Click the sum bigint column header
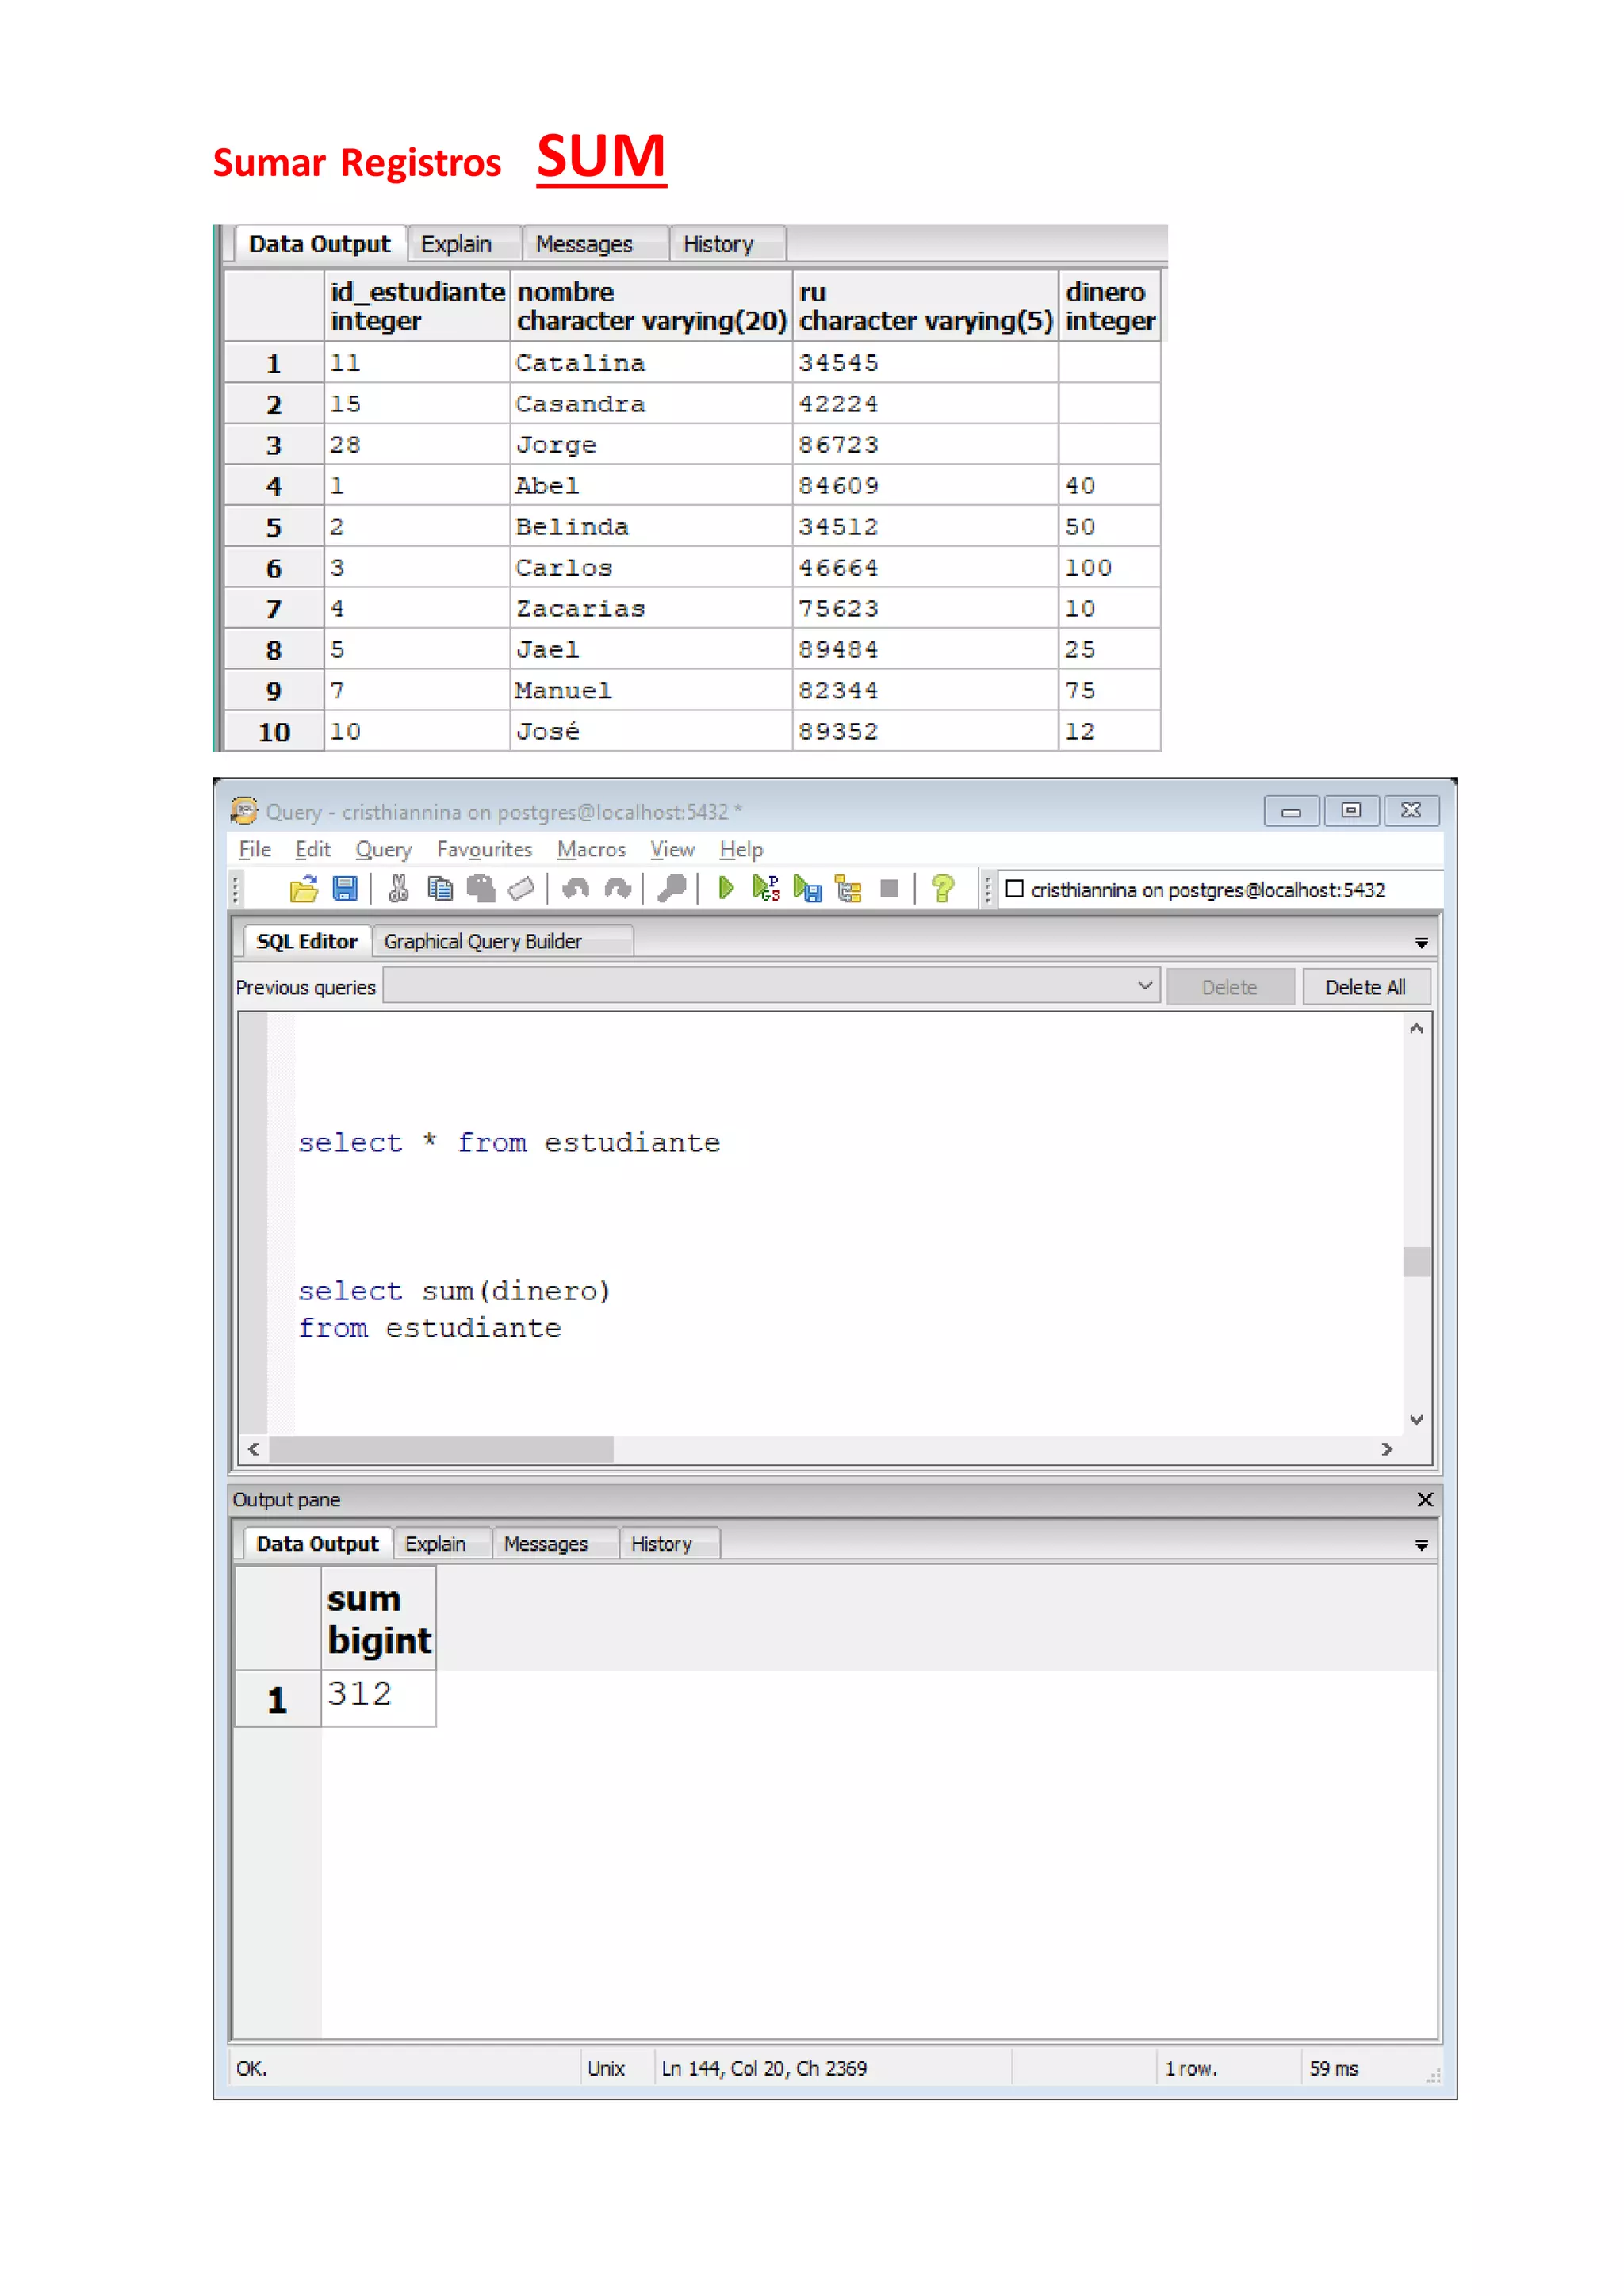The height and width of the screenshot is (2296, 1624). (378, 1619)
